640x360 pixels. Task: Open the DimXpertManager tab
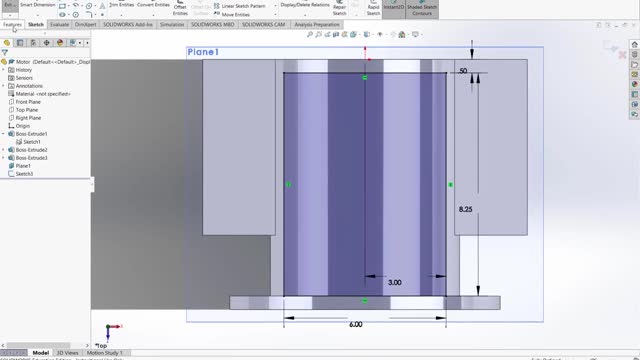(47, 43)
